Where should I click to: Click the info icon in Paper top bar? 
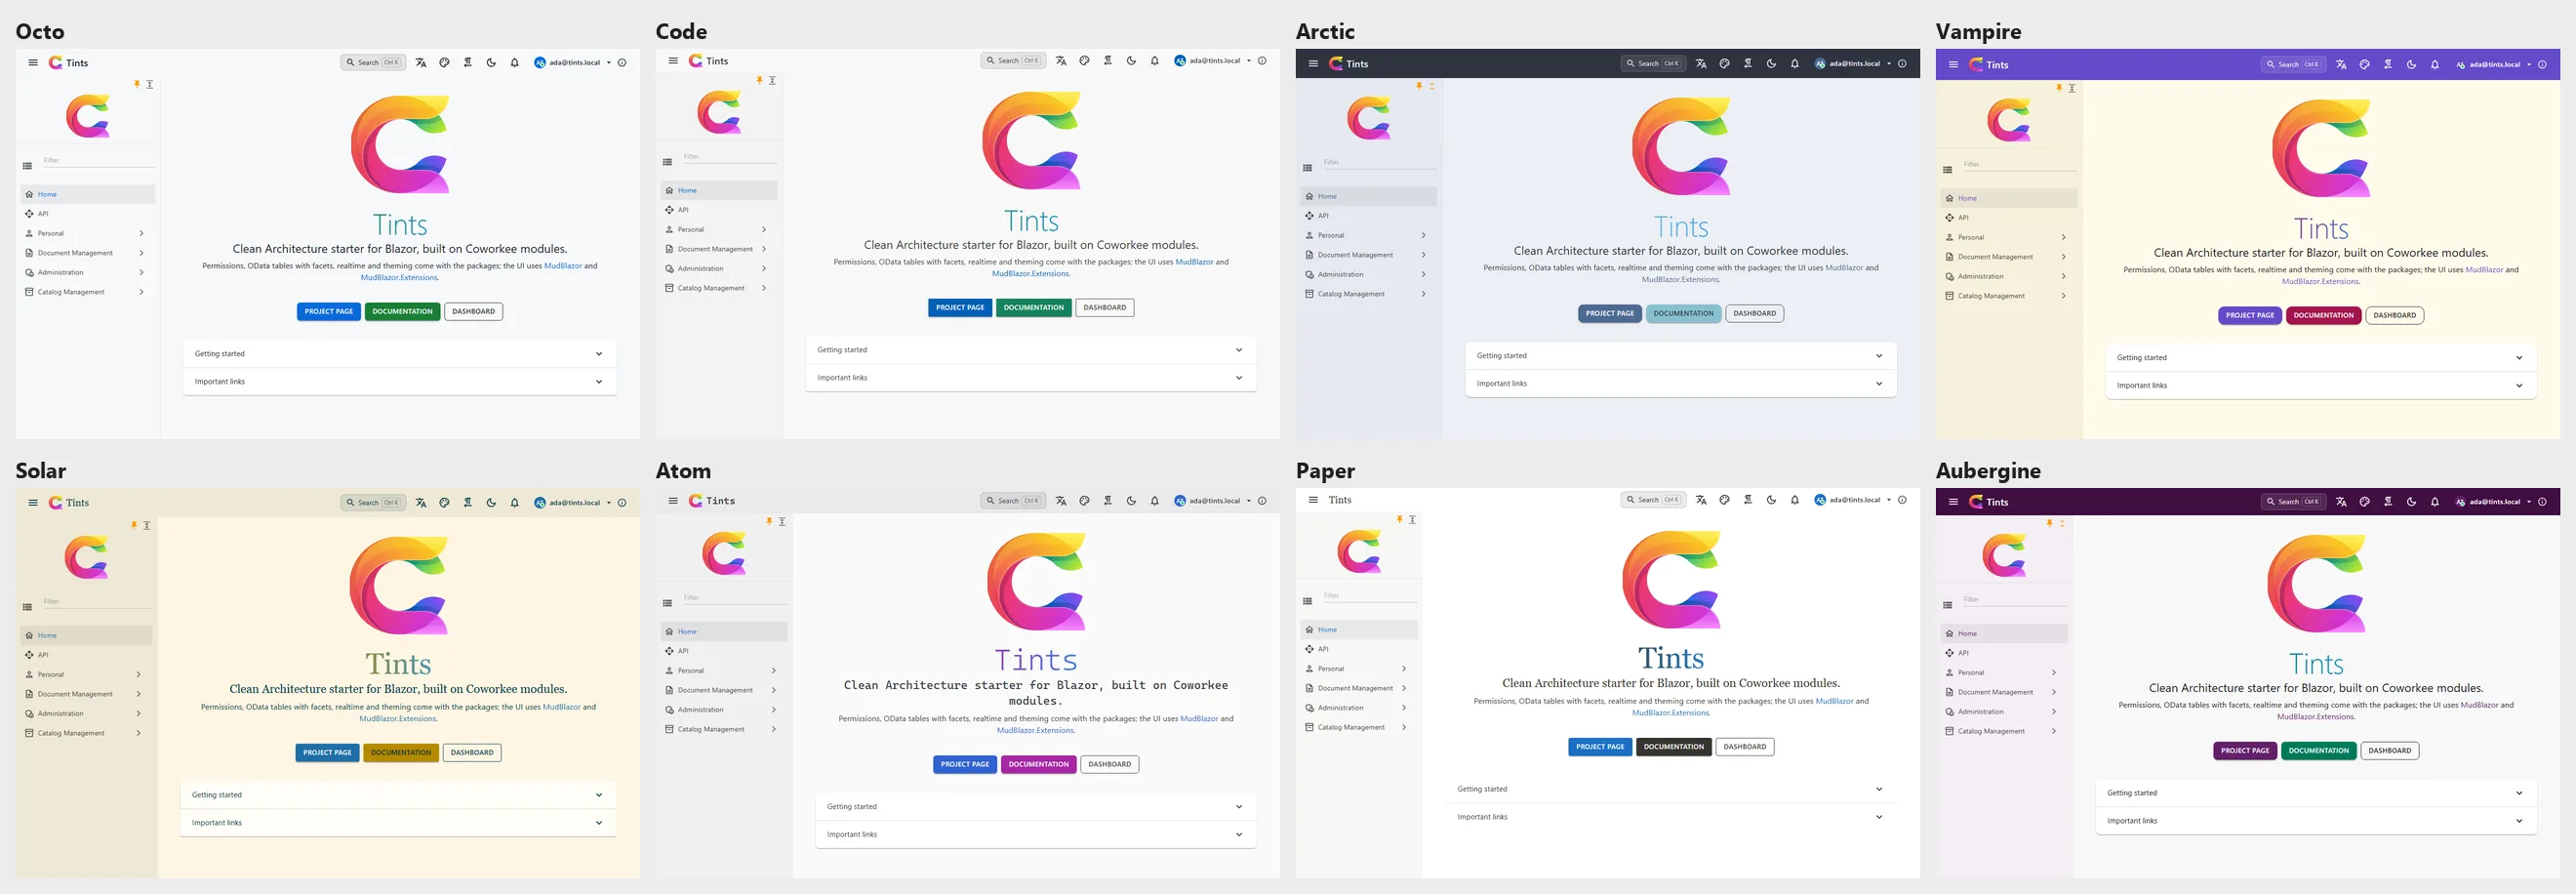pos(1902,500)
